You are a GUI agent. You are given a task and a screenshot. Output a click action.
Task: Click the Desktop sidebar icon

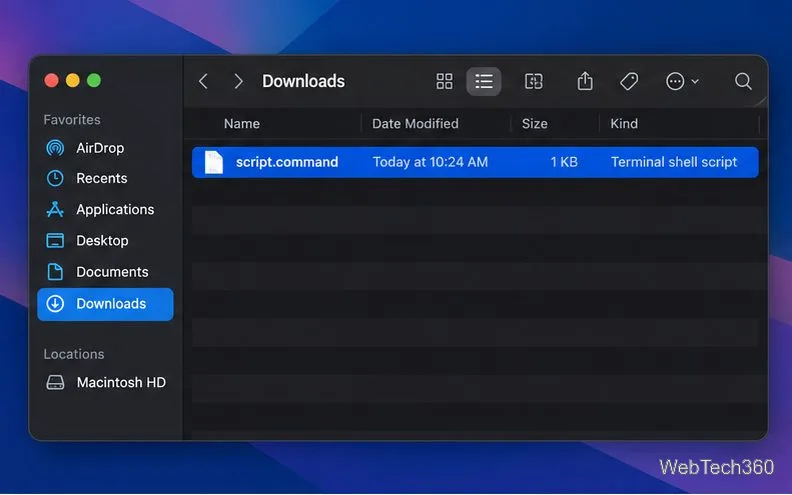point(55,241)
